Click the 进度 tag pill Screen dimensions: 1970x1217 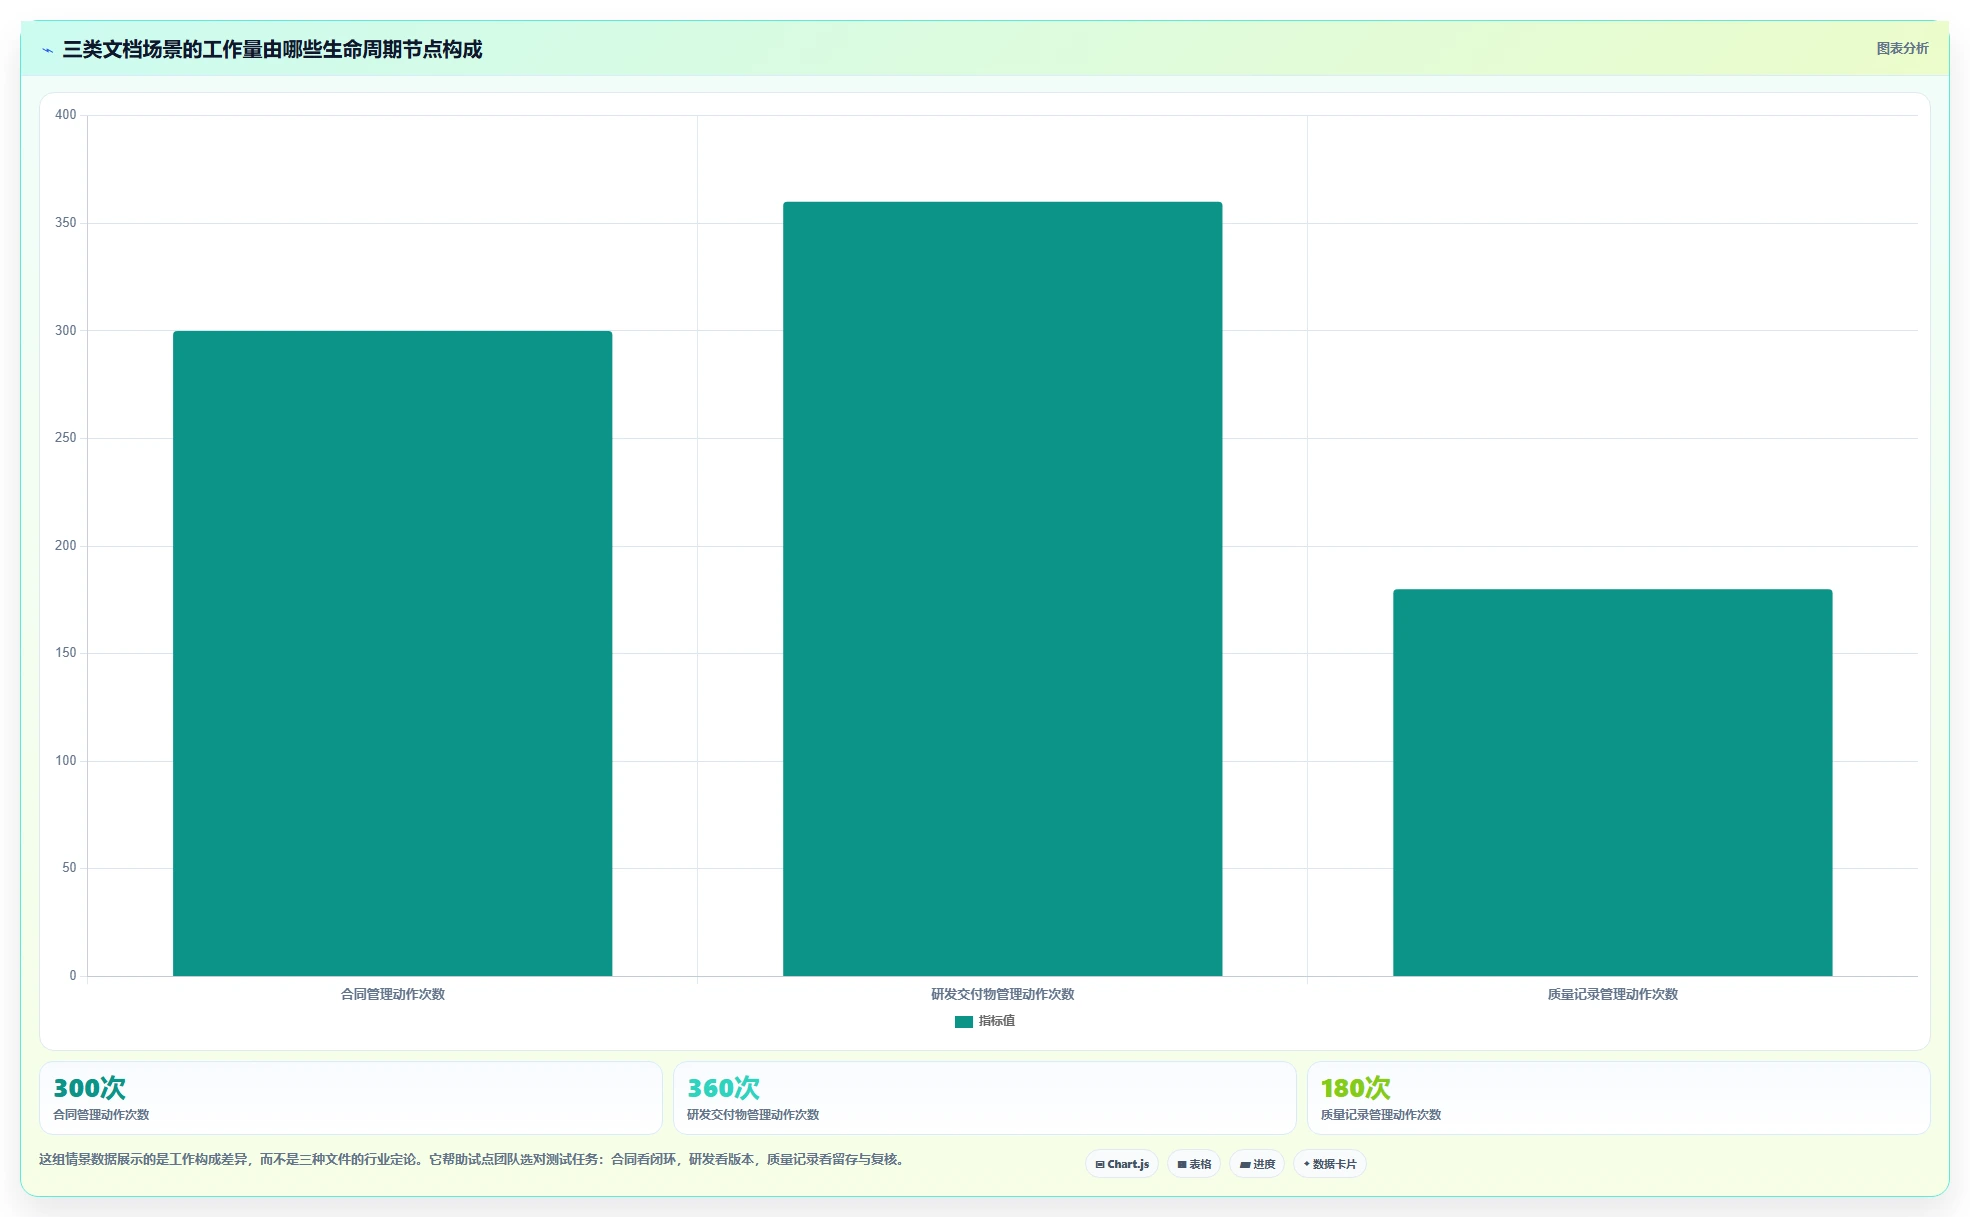coord(1257,1164)
